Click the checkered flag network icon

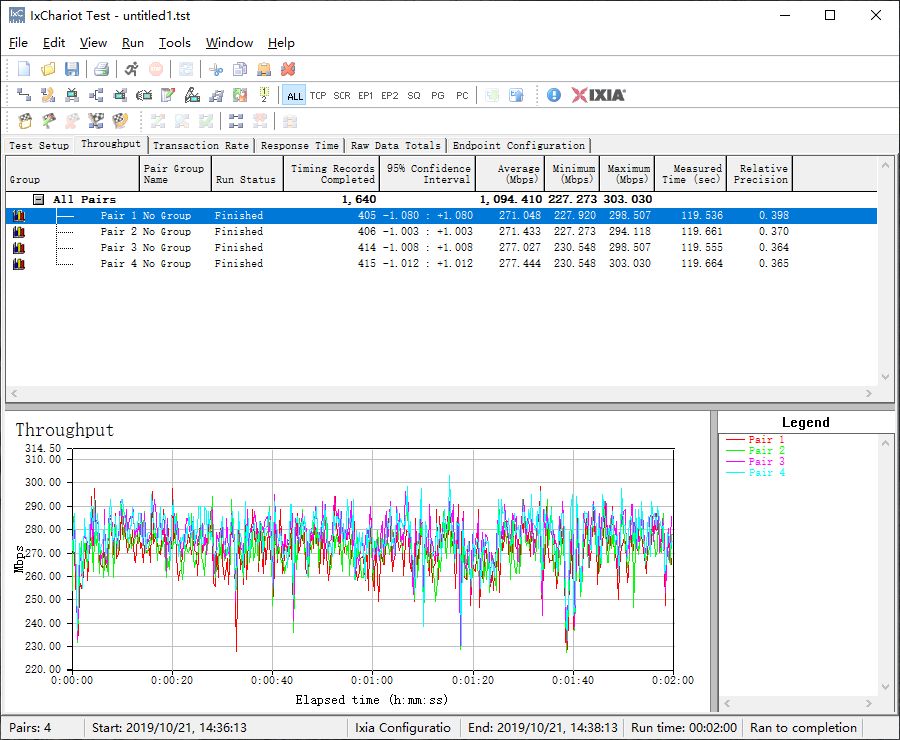(96, 121)
